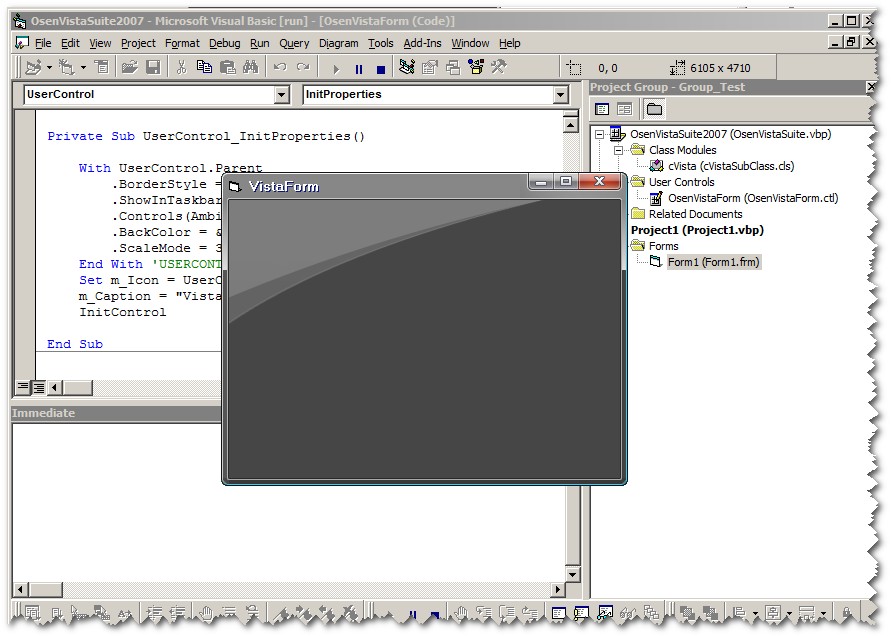This screenshot has width=891, height=636.
Task: Click the Open Project folder icon
Action: point(129,68)
